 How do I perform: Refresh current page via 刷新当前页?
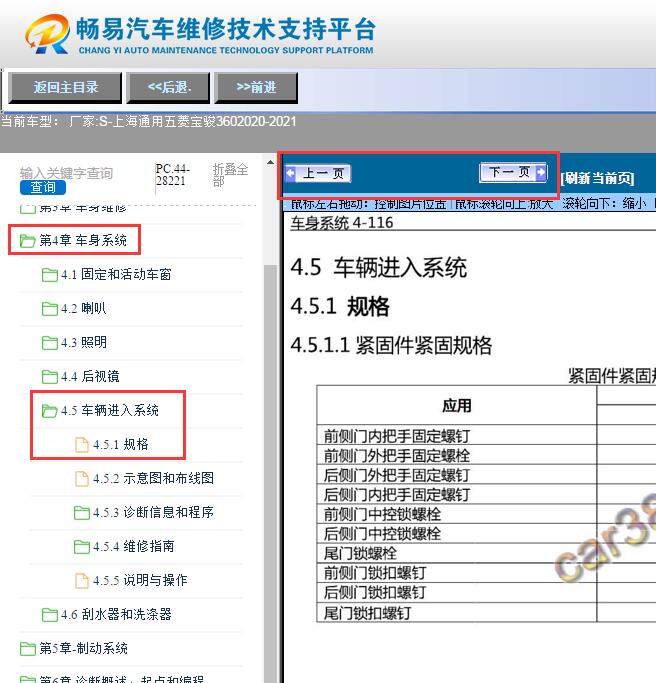point(597,178)
